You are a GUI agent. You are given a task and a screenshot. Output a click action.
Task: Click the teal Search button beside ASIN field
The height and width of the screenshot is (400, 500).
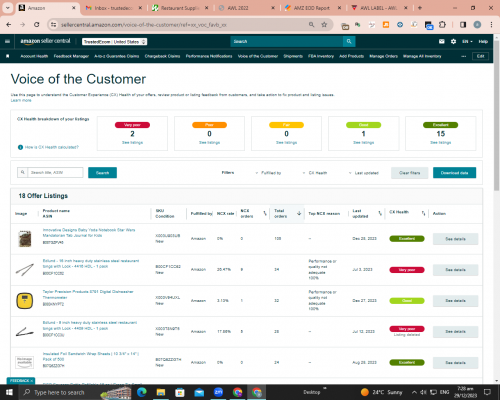(102, 173)
